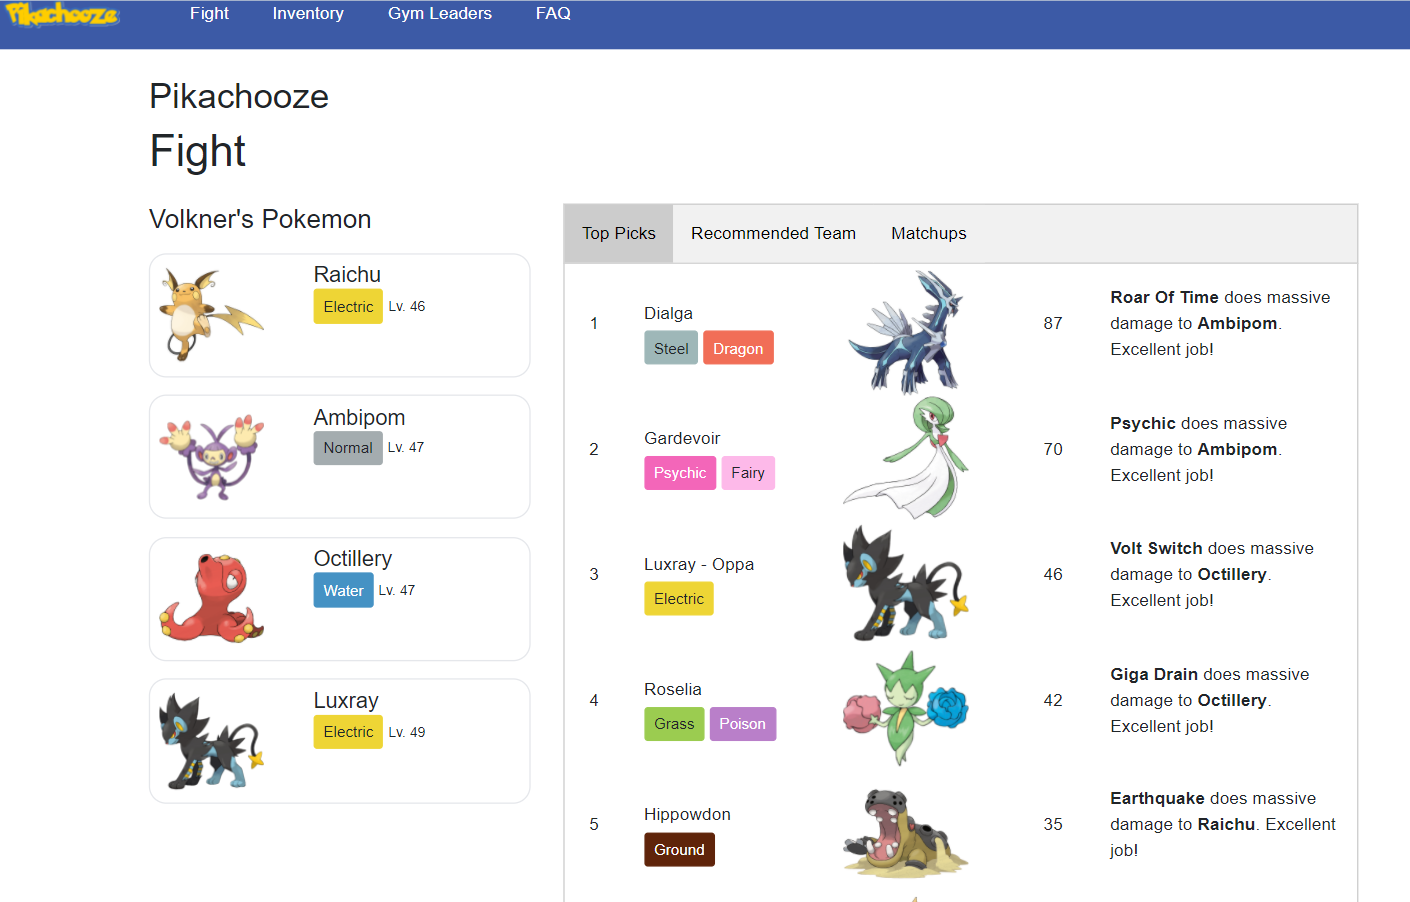Screen dimensions: 1410x902
Task: Click the Roselia artwork image
Action: pyautogui.click(x=906, y=708)
